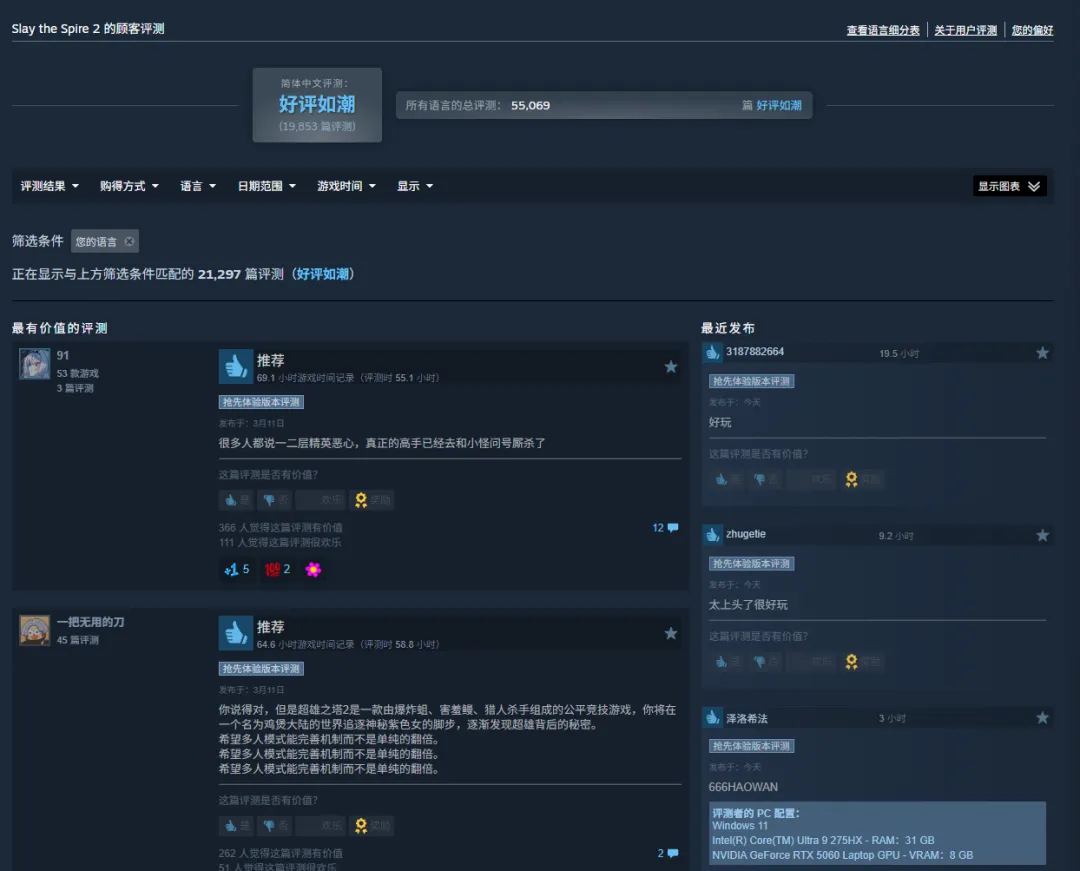
Task: Open the 语言 filter dropdown
Action: 198,186
